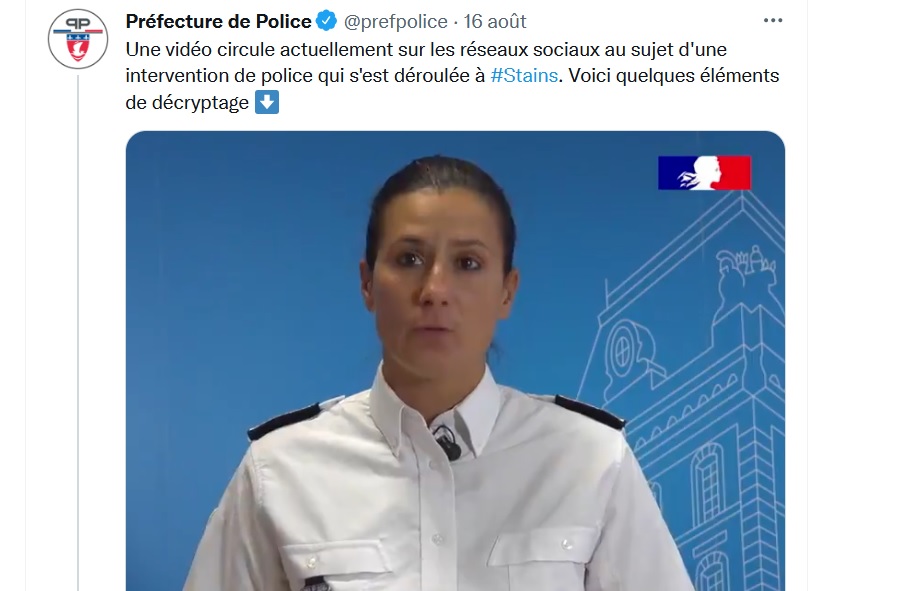Click the blue verified badge
The height and width of the screenshot is (591, 897).
[327, 21]
